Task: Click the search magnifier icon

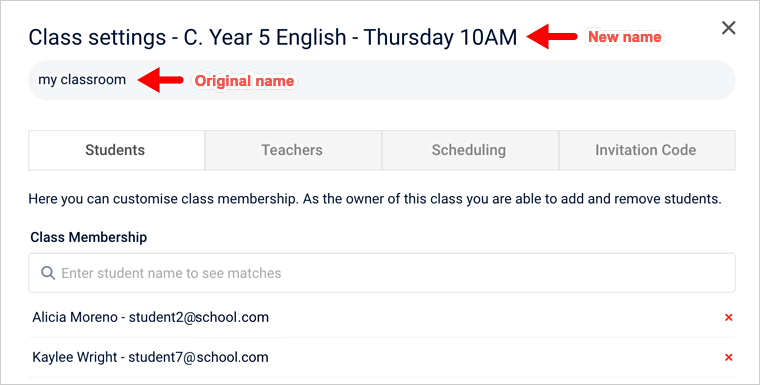Action: (48, 273)
